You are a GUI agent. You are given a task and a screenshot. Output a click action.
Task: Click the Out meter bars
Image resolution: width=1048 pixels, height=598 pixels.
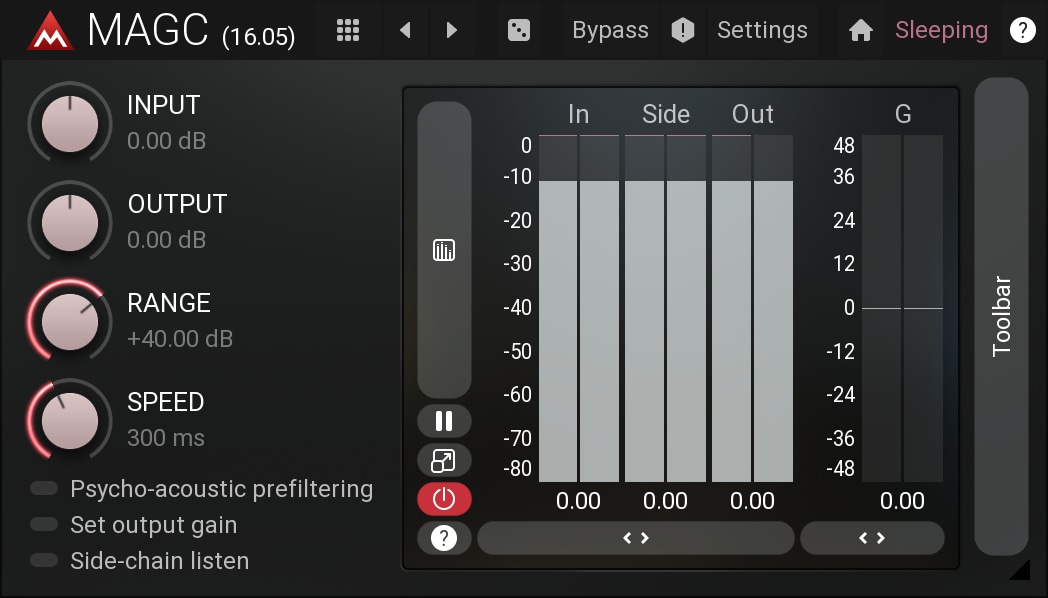pos(753,308)
